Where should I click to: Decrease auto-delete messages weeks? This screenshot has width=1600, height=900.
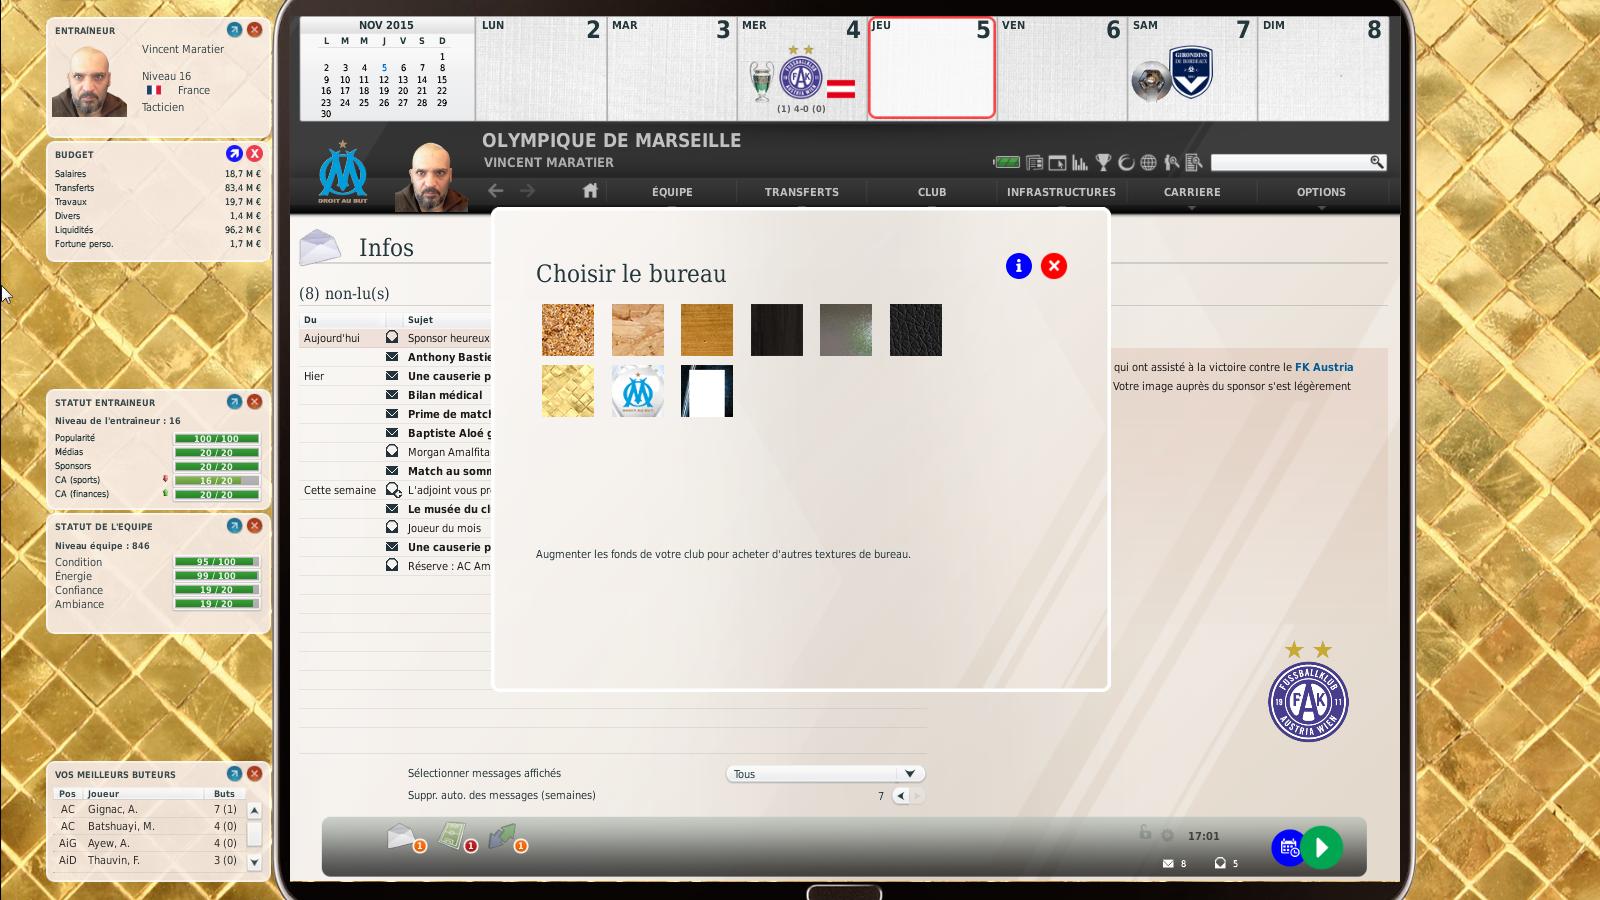[x=901, y=796]
